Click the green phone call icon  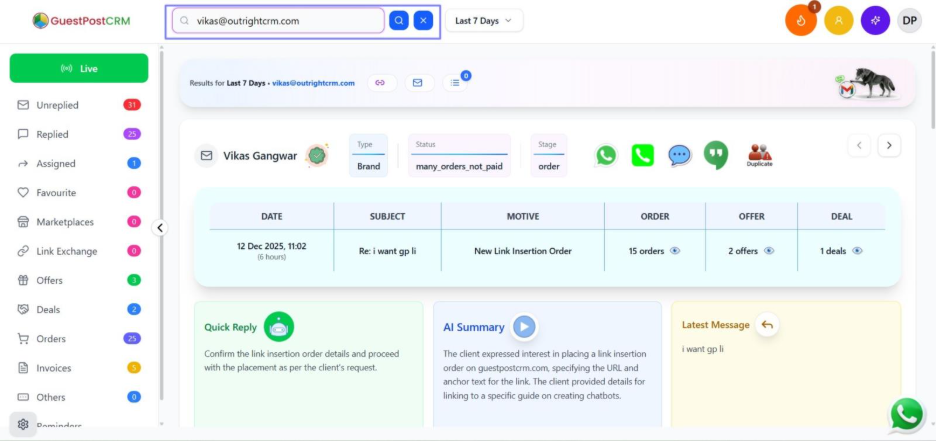tap(642, 155)
